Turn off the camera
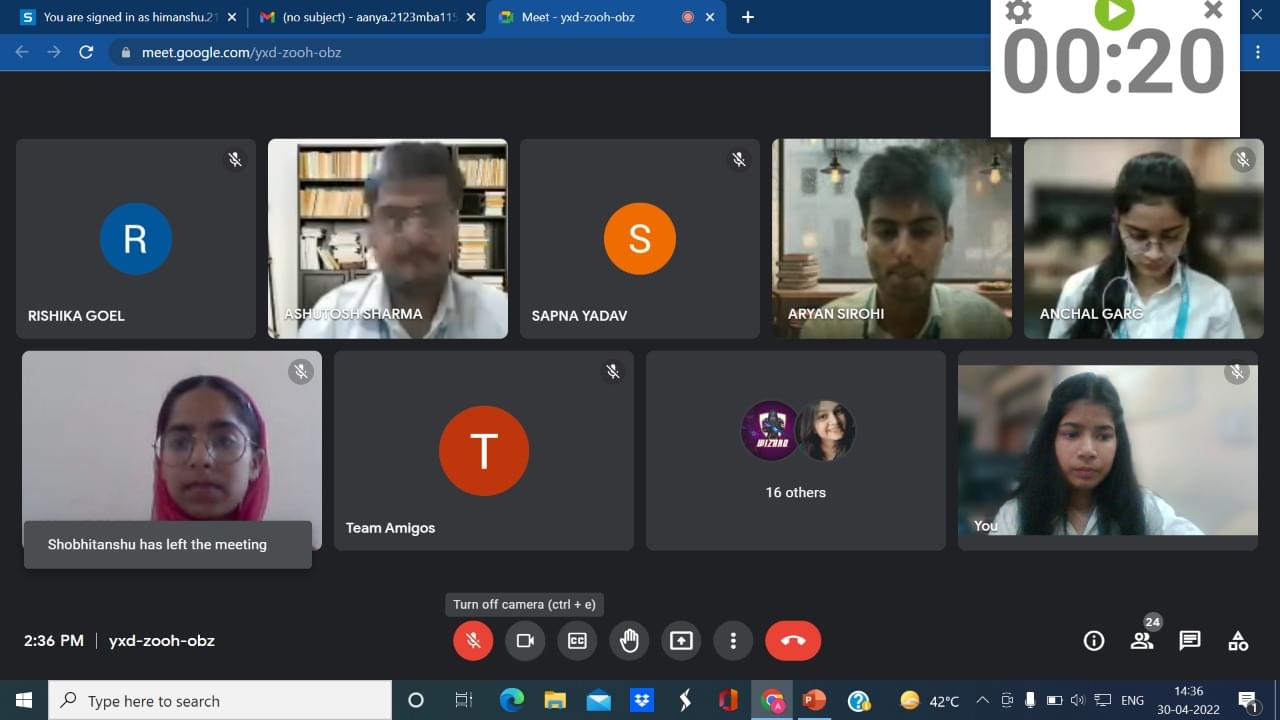The width and height of the screenshot is (1280, 720). pos(525,641)
